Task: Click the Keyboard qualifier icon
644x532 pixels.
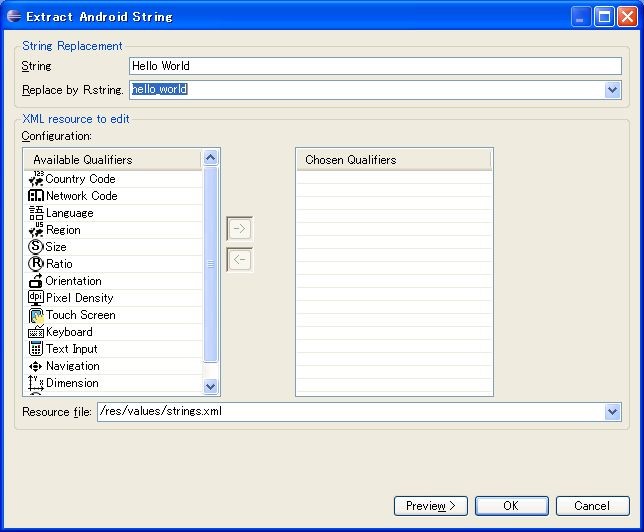Action: pyautogui.click(x=36, y=332)
